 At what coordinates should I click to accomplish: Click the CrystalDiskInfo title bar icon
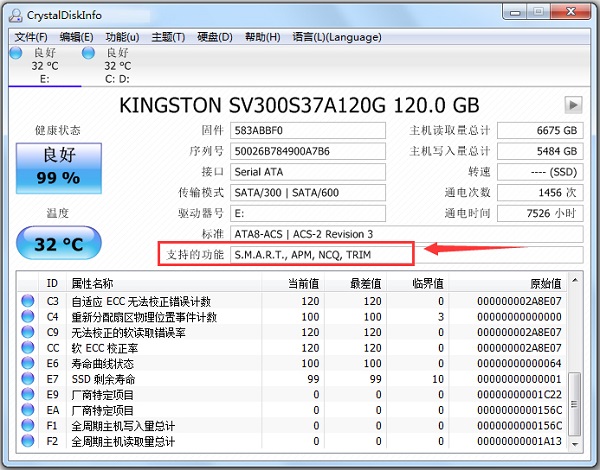click(16, 15)
